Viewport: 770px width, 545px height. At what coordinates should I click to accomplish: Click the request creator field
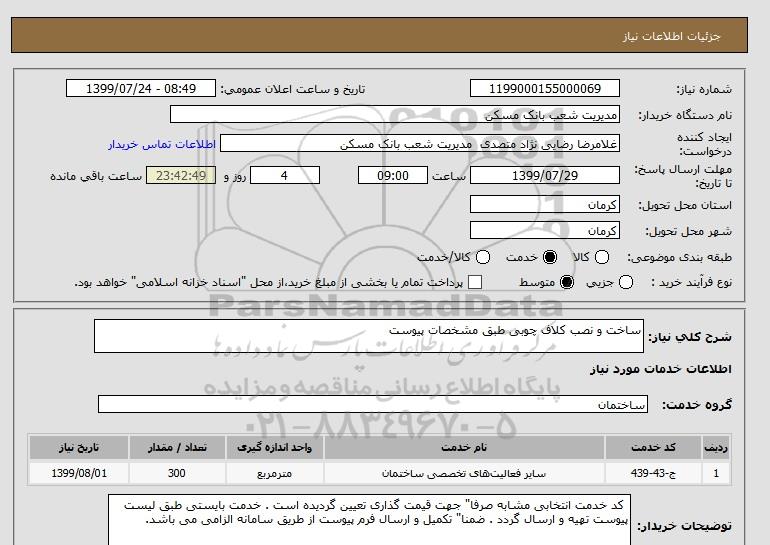[x=420, y=144]
